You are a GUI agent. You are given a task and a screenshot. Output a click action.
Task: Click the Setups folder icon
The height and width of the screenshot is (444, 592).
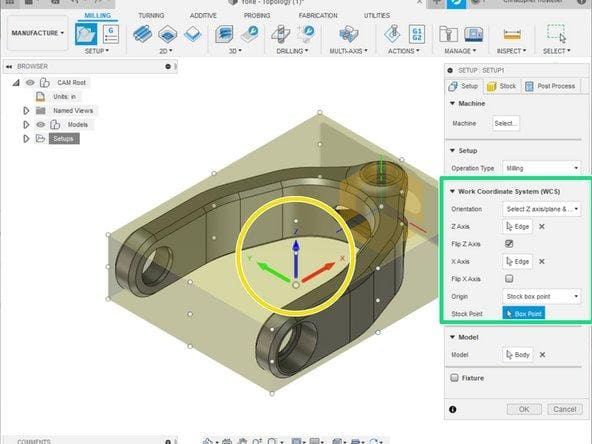click(x=40, y=139)
